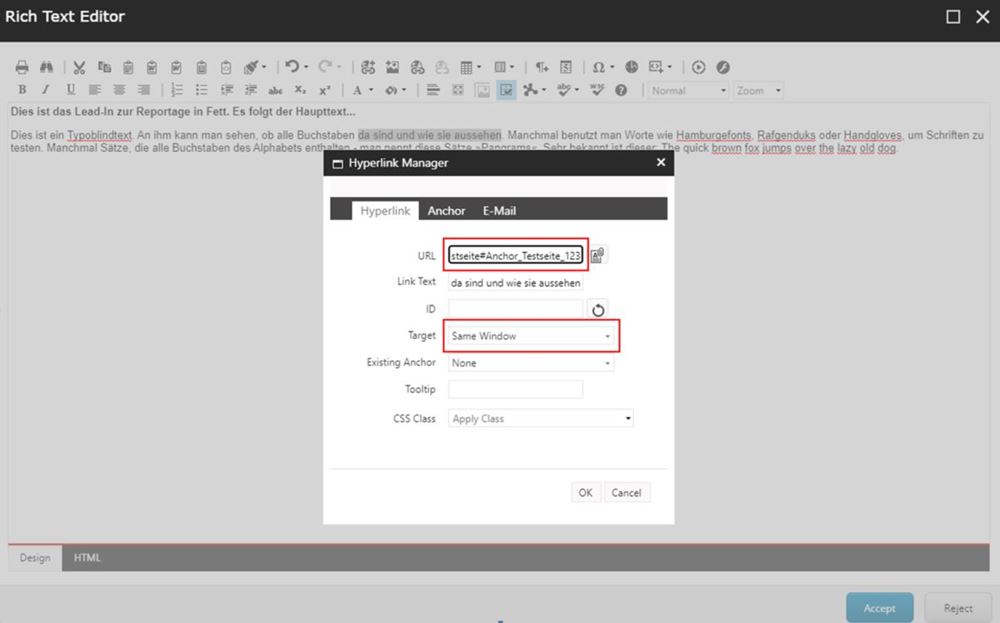Open the CSS Class Apply Class dropdown

541,419
